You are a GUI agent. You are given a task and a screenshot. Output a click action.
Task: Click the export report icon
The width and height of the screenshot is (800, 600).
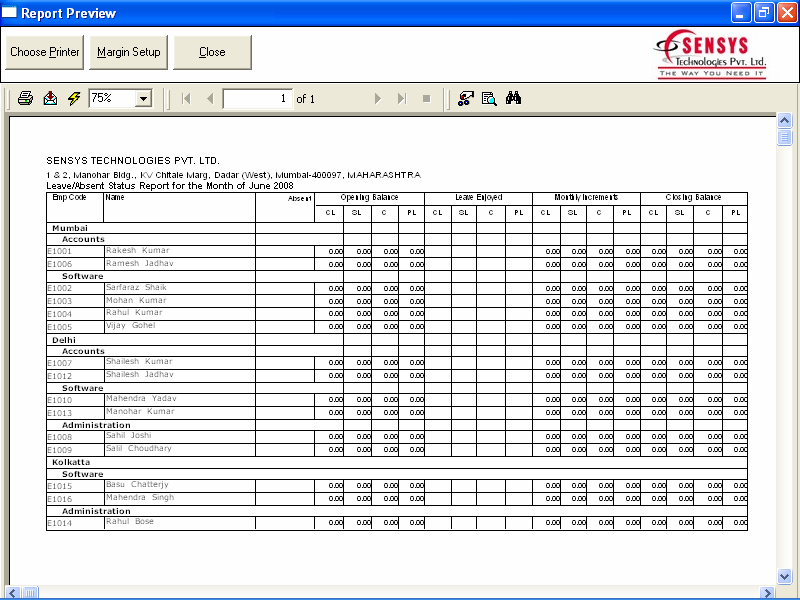pyautogui.click(x=50, y=98)
